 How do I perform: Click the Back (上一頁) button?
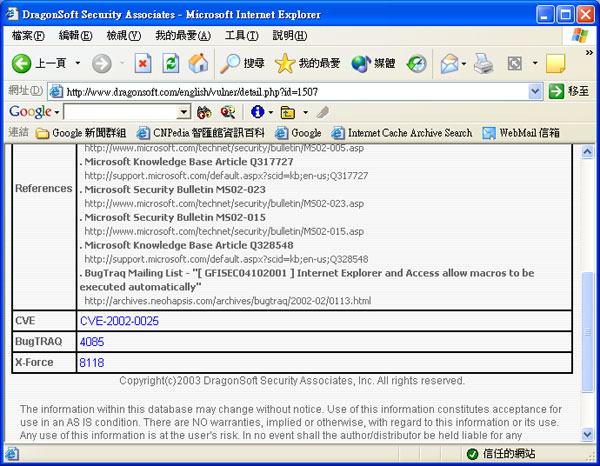40,63
